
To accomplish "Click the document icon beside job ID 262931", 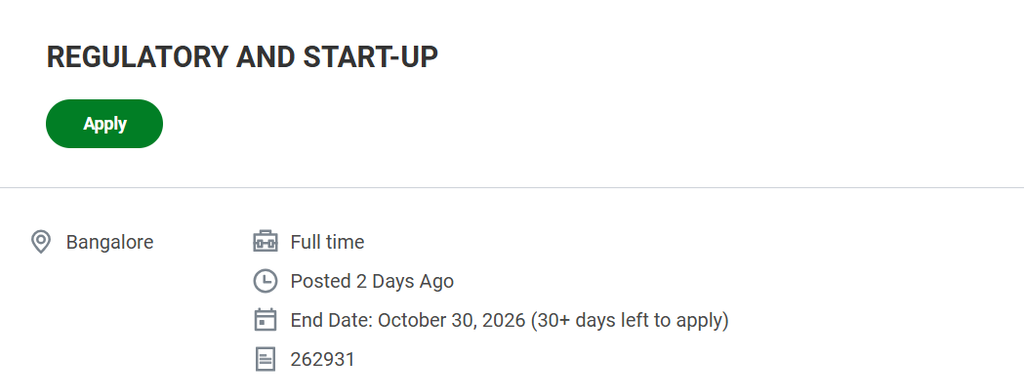I will (x=264, y=360).
